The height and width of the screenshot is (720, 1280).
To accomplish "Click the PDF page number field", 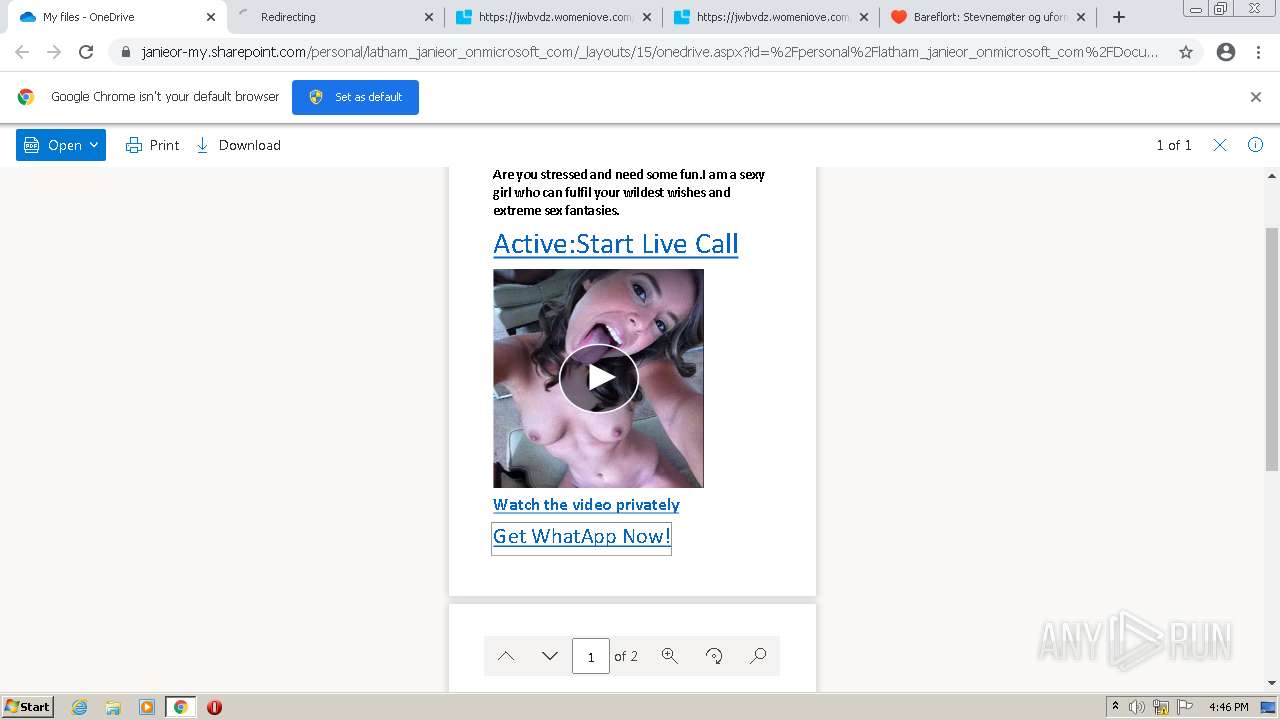I will [590, 656].
